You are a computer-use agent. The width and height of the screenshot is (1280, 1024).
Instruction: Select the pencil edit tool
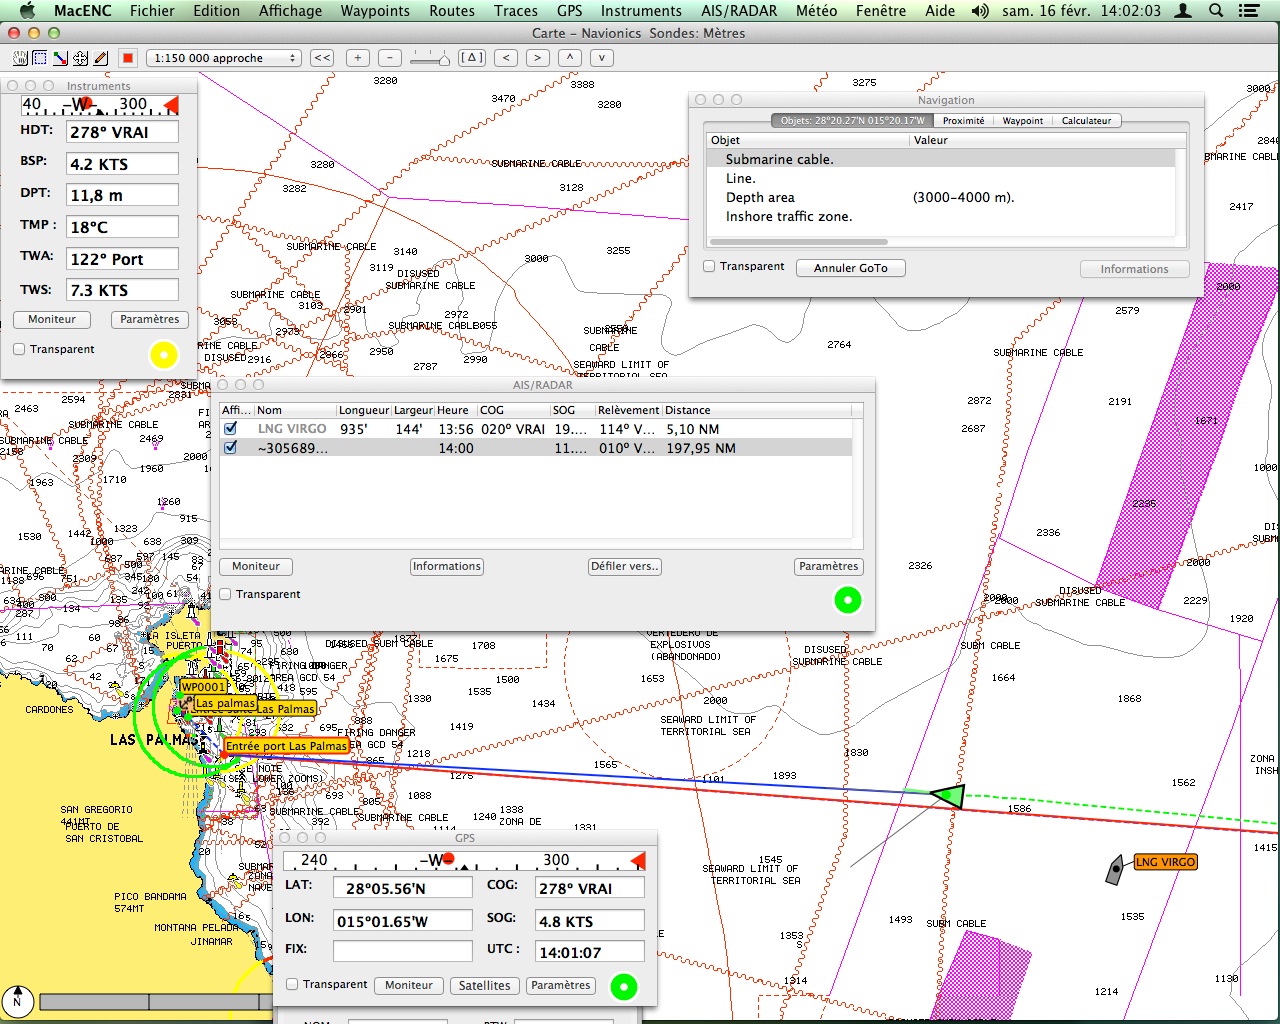[x=100, y=58]
